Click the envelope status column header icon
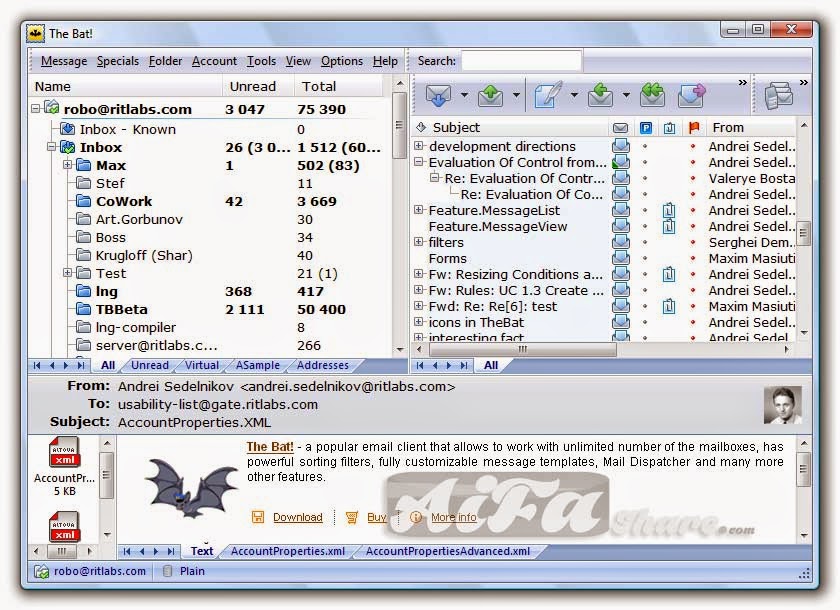 point(620,128)
